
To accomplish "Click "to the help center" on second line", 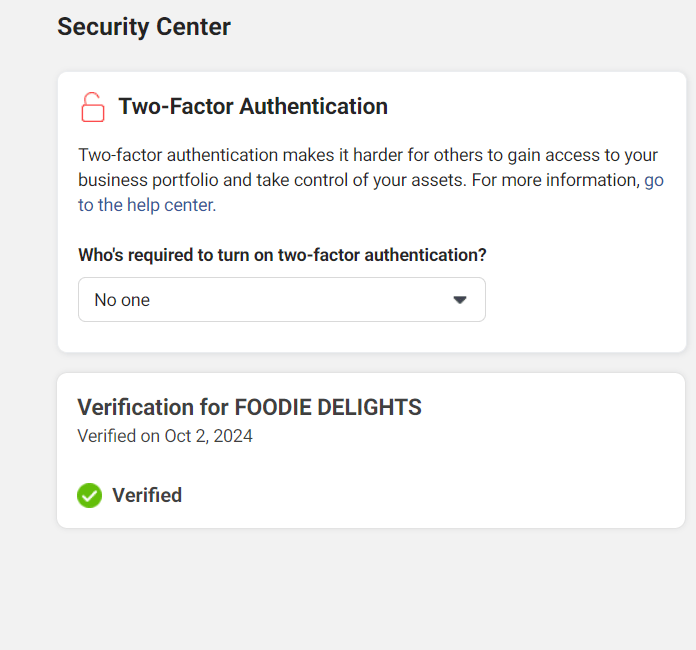I will [146, 205].
